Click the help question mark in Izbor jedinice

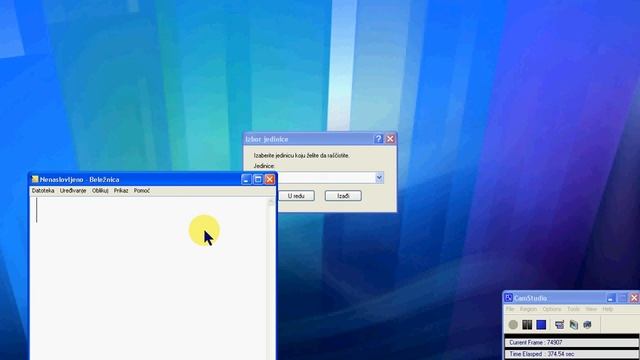378,139
